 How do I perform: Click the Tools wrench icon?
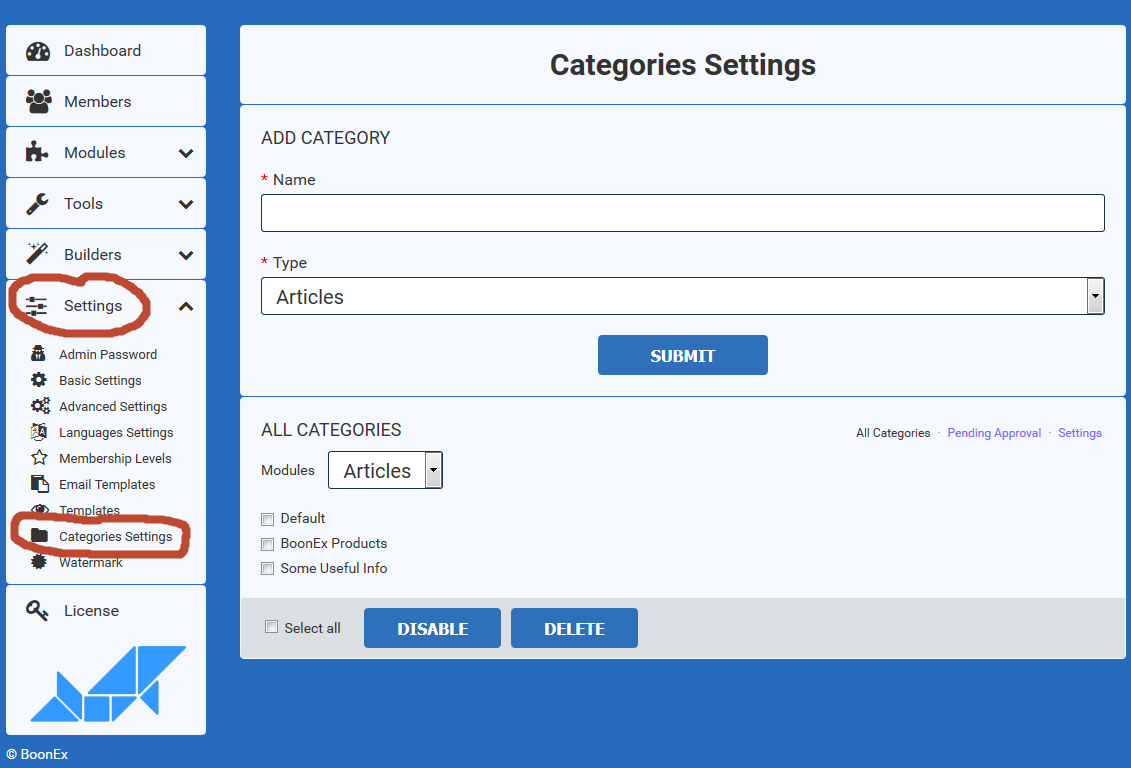(x=38, y=204)
